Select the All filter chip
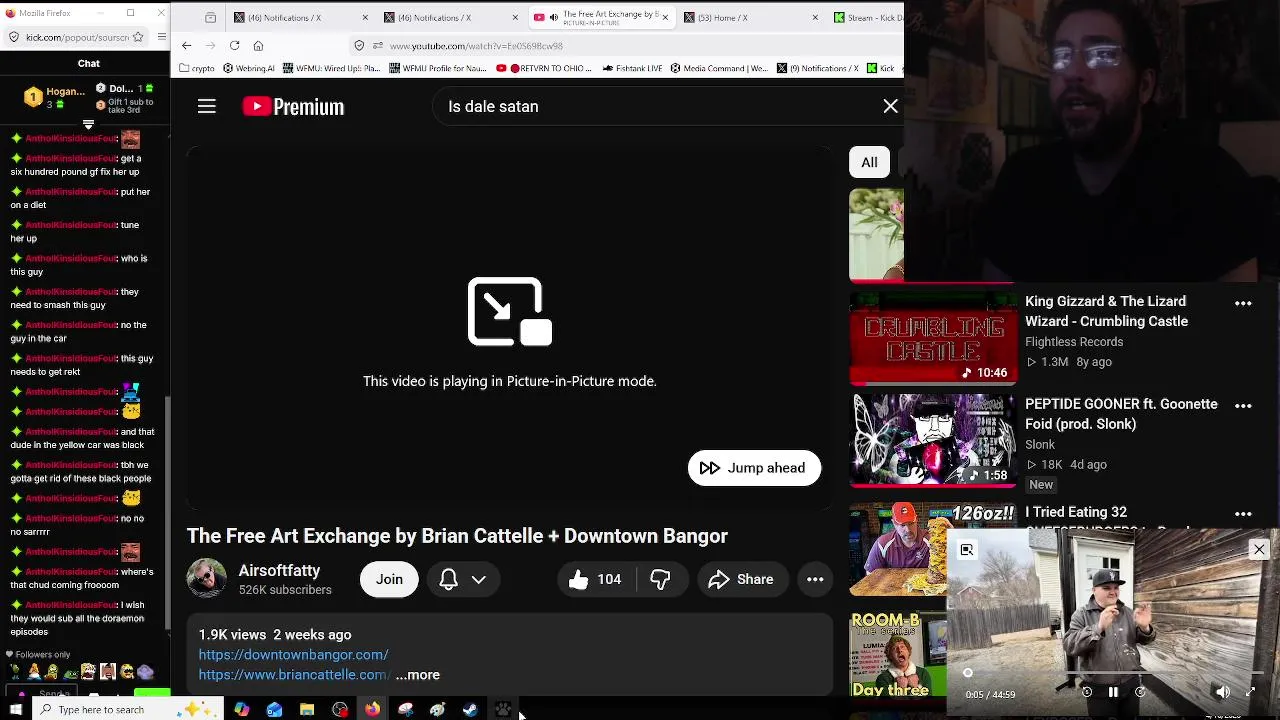Viewport: 1280px width, 720px height. 869,162
